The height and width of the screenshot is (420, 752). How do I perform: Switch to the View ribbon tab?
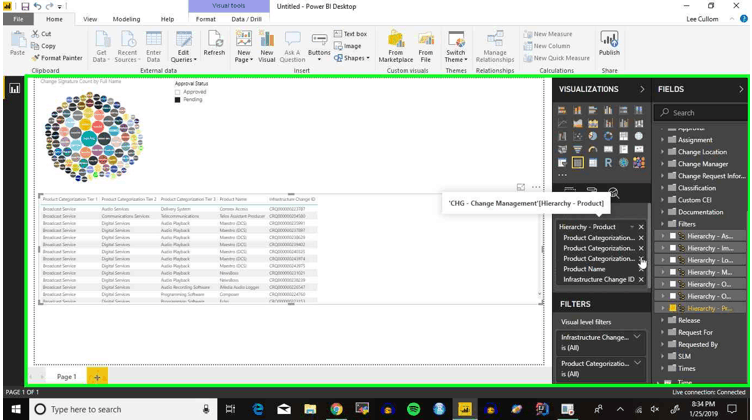[x=90, y=19]
